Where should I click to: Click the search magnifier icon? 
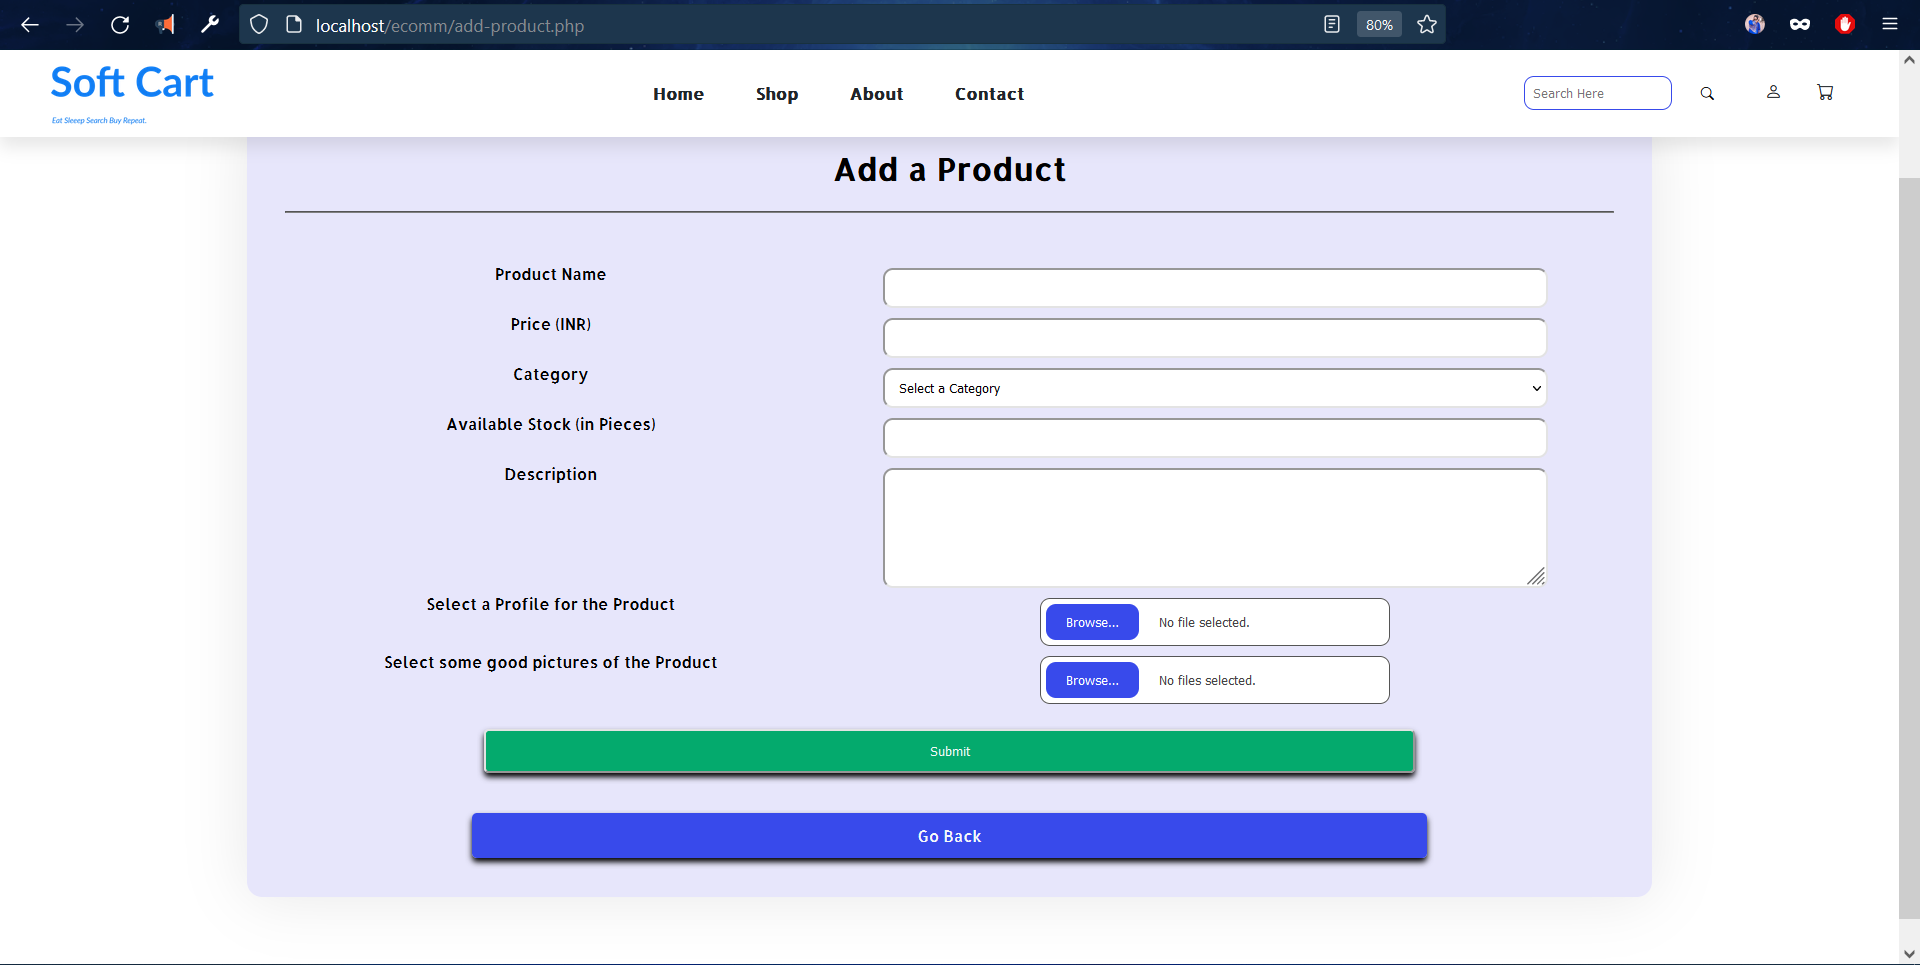pos(1707,93)
